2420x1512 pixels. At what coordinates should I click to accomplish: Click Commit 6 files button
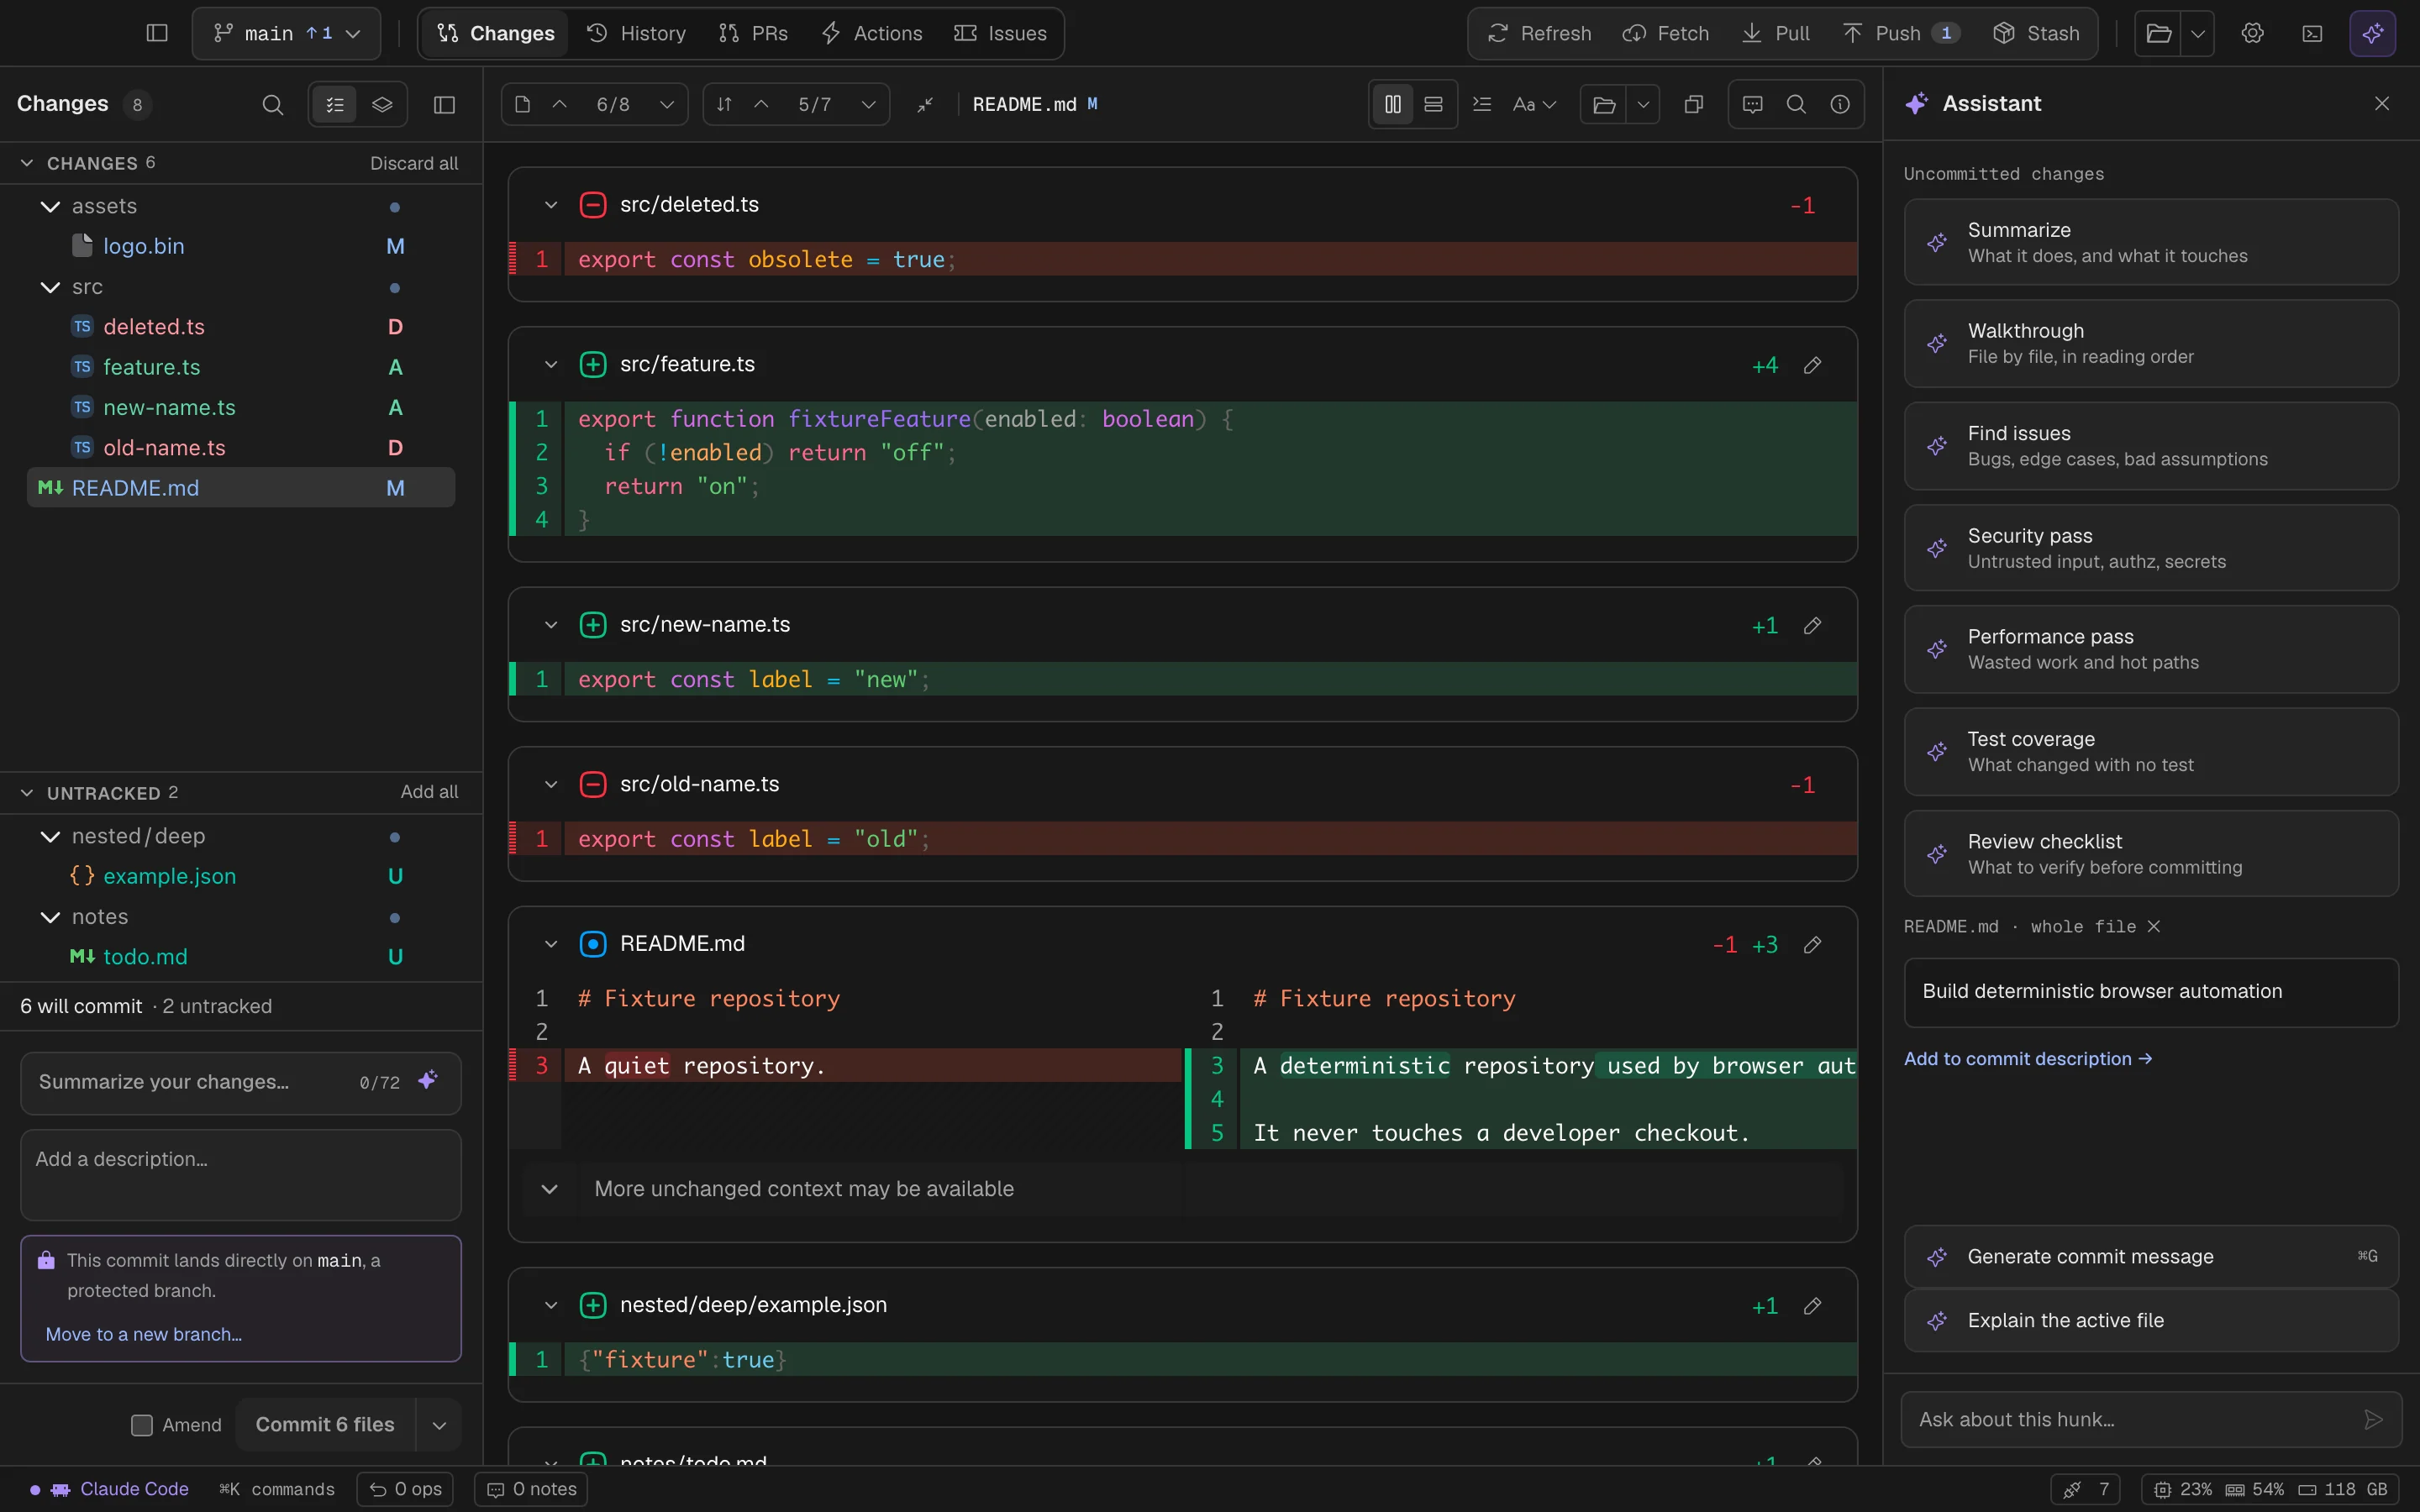325,1424
